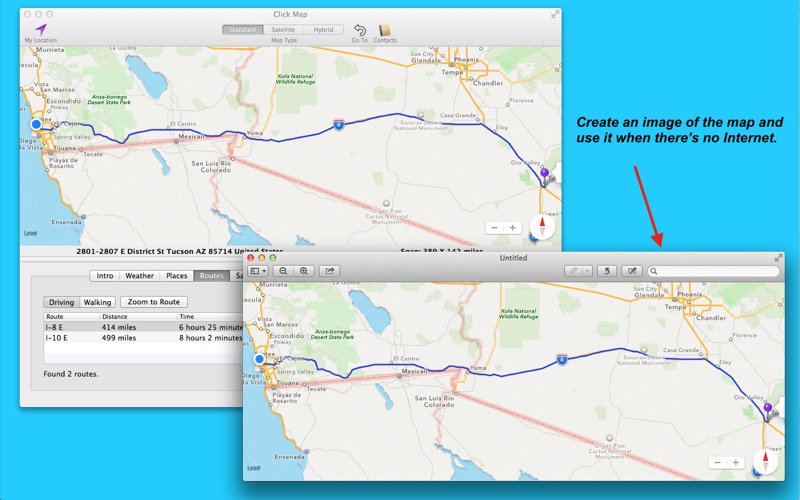Enter full screen for the Untitled window
This screenshot has width=800, height=500.
click(x=778, y=258)
